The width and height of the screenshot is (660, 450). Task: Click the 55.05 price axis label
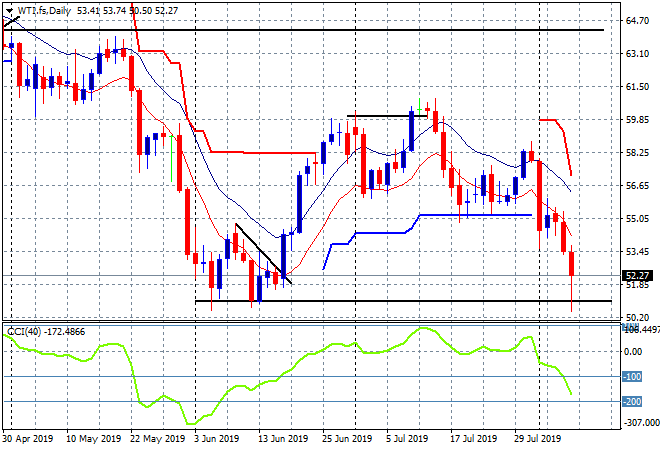point(637,218)
